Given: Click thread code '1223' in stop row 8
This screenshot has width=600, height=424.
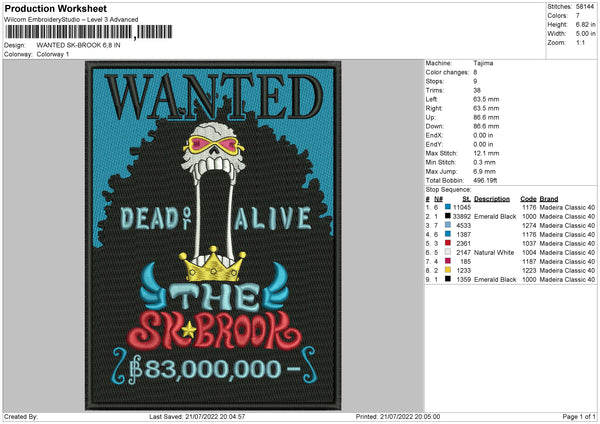Looking at the screenshot, I should pos(530,271).
